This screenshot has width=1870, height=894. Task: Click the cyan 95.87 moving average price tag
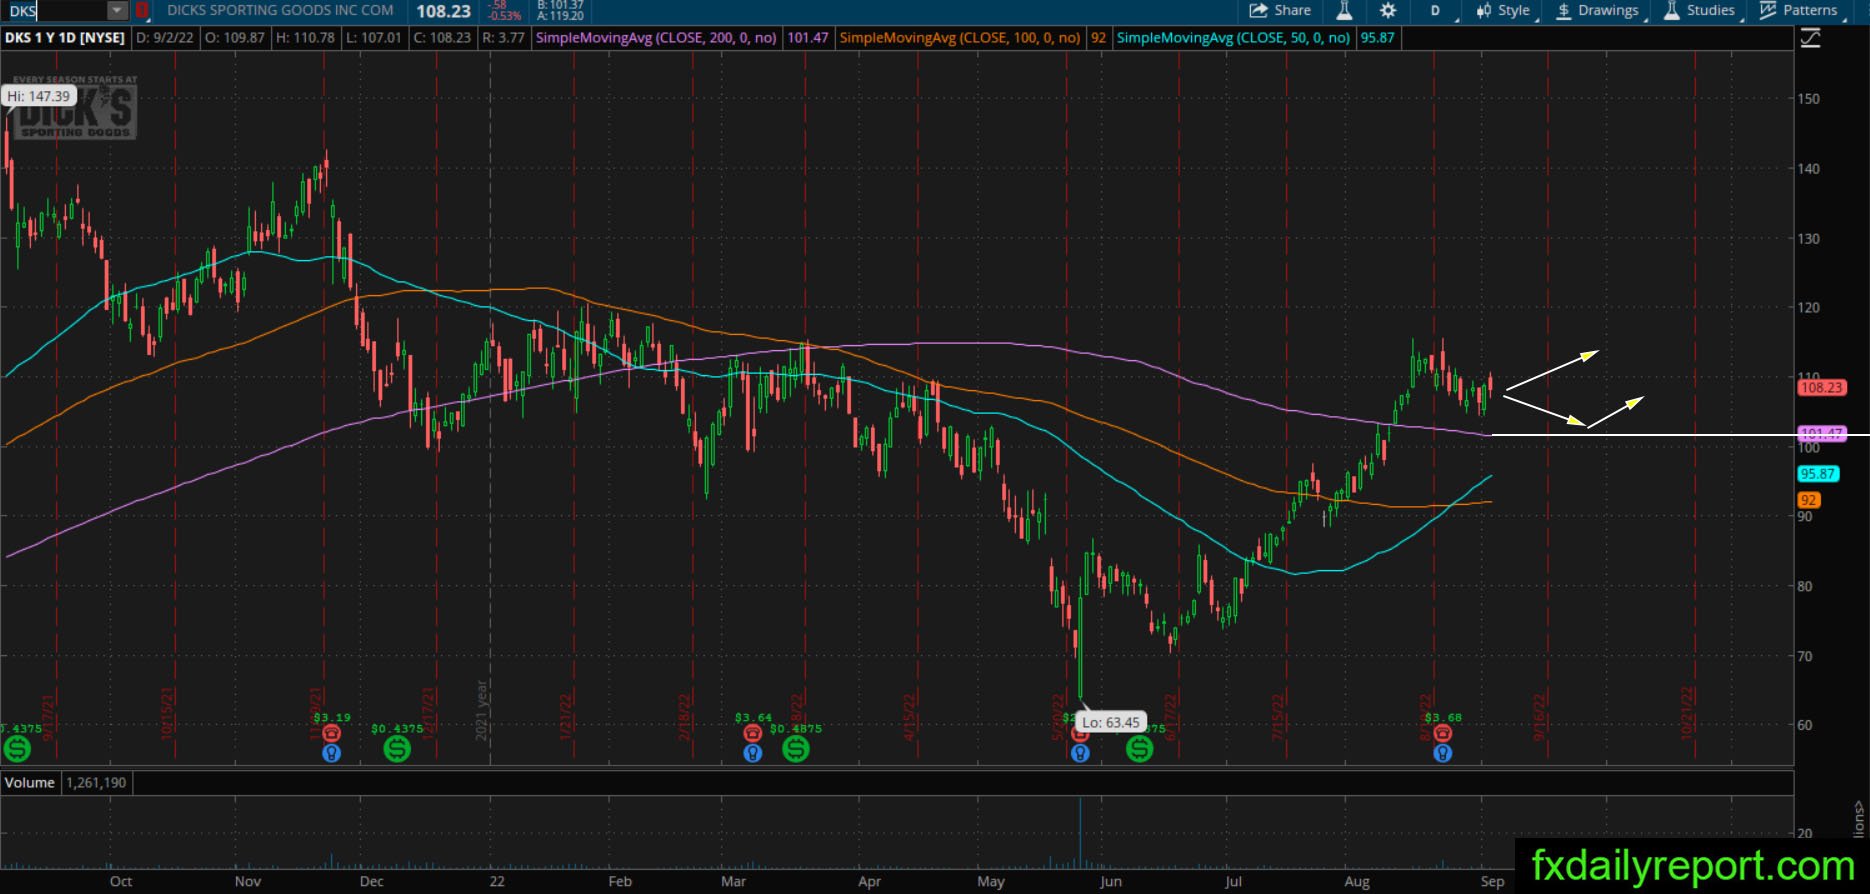(x=1818, y=474)
